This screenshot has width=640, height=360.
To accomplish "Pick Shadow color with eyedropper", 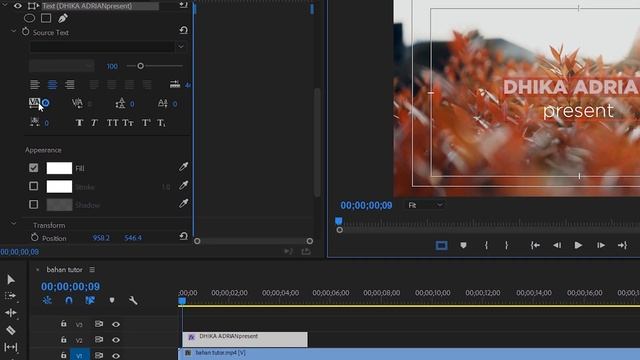I will coord(183,203).
